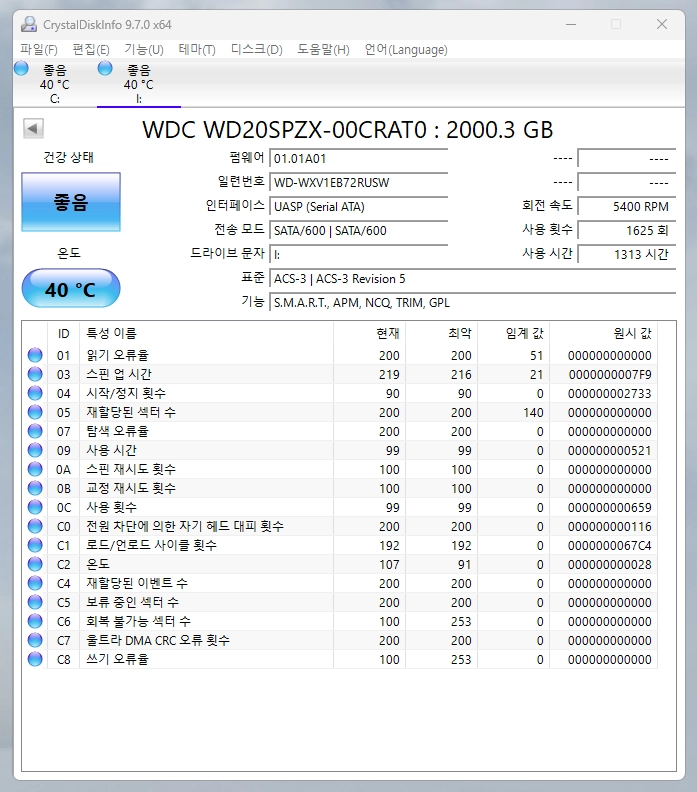
Task: Minimize the CrystalDiskInfo window
Action: click(x=571, y=24)
